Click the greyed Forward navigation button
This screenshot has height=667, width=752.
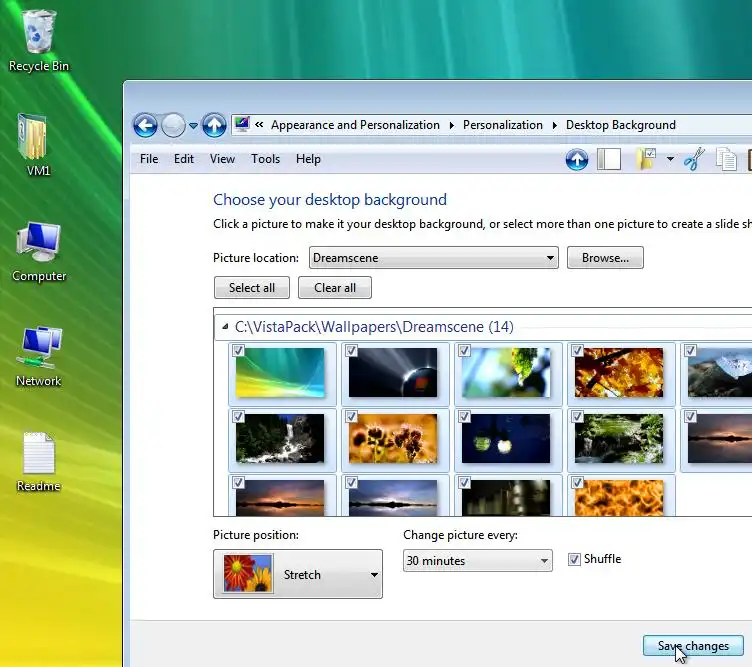coord(173,126)
